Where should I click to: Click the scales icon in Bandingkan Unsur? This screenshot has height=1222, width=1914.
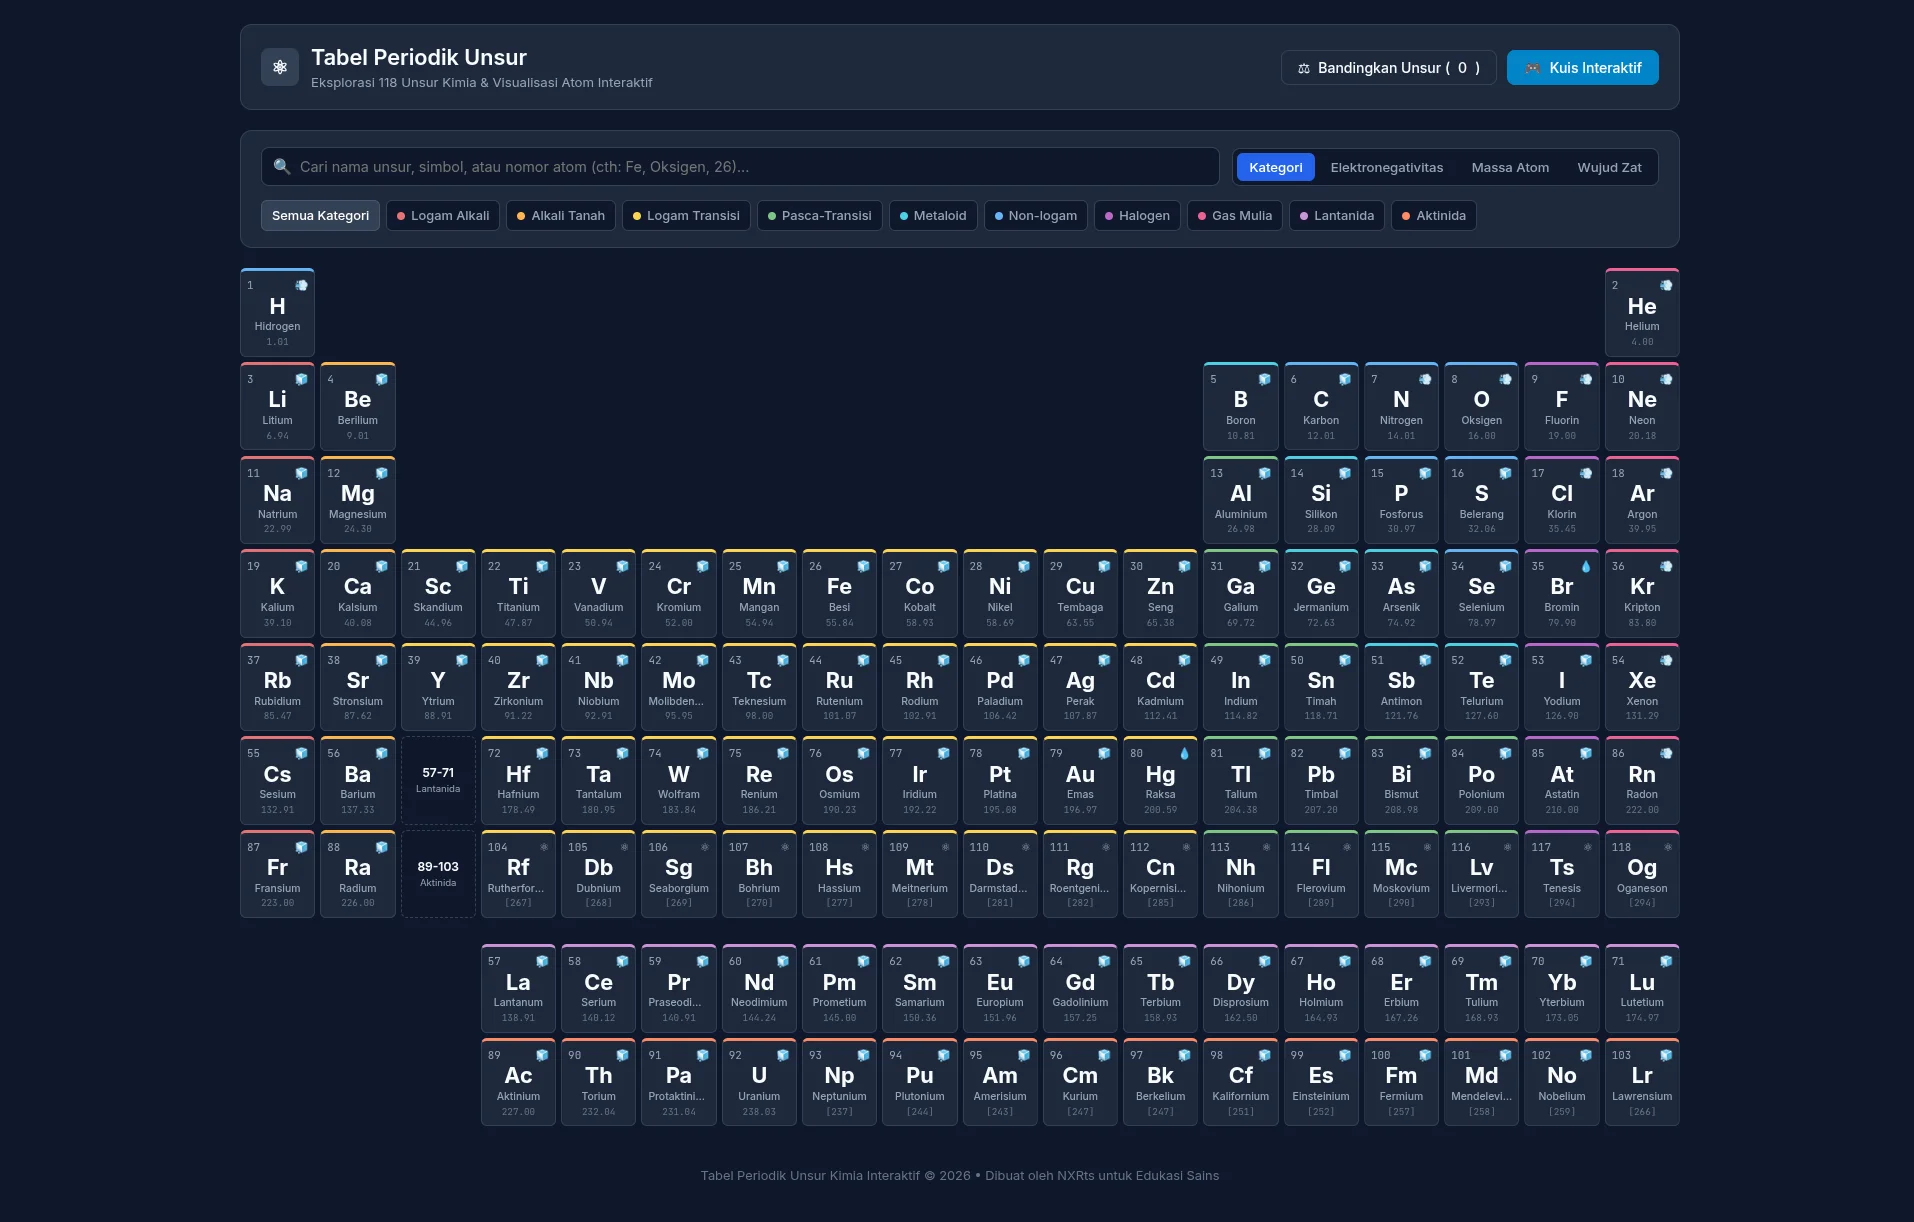1304,68
